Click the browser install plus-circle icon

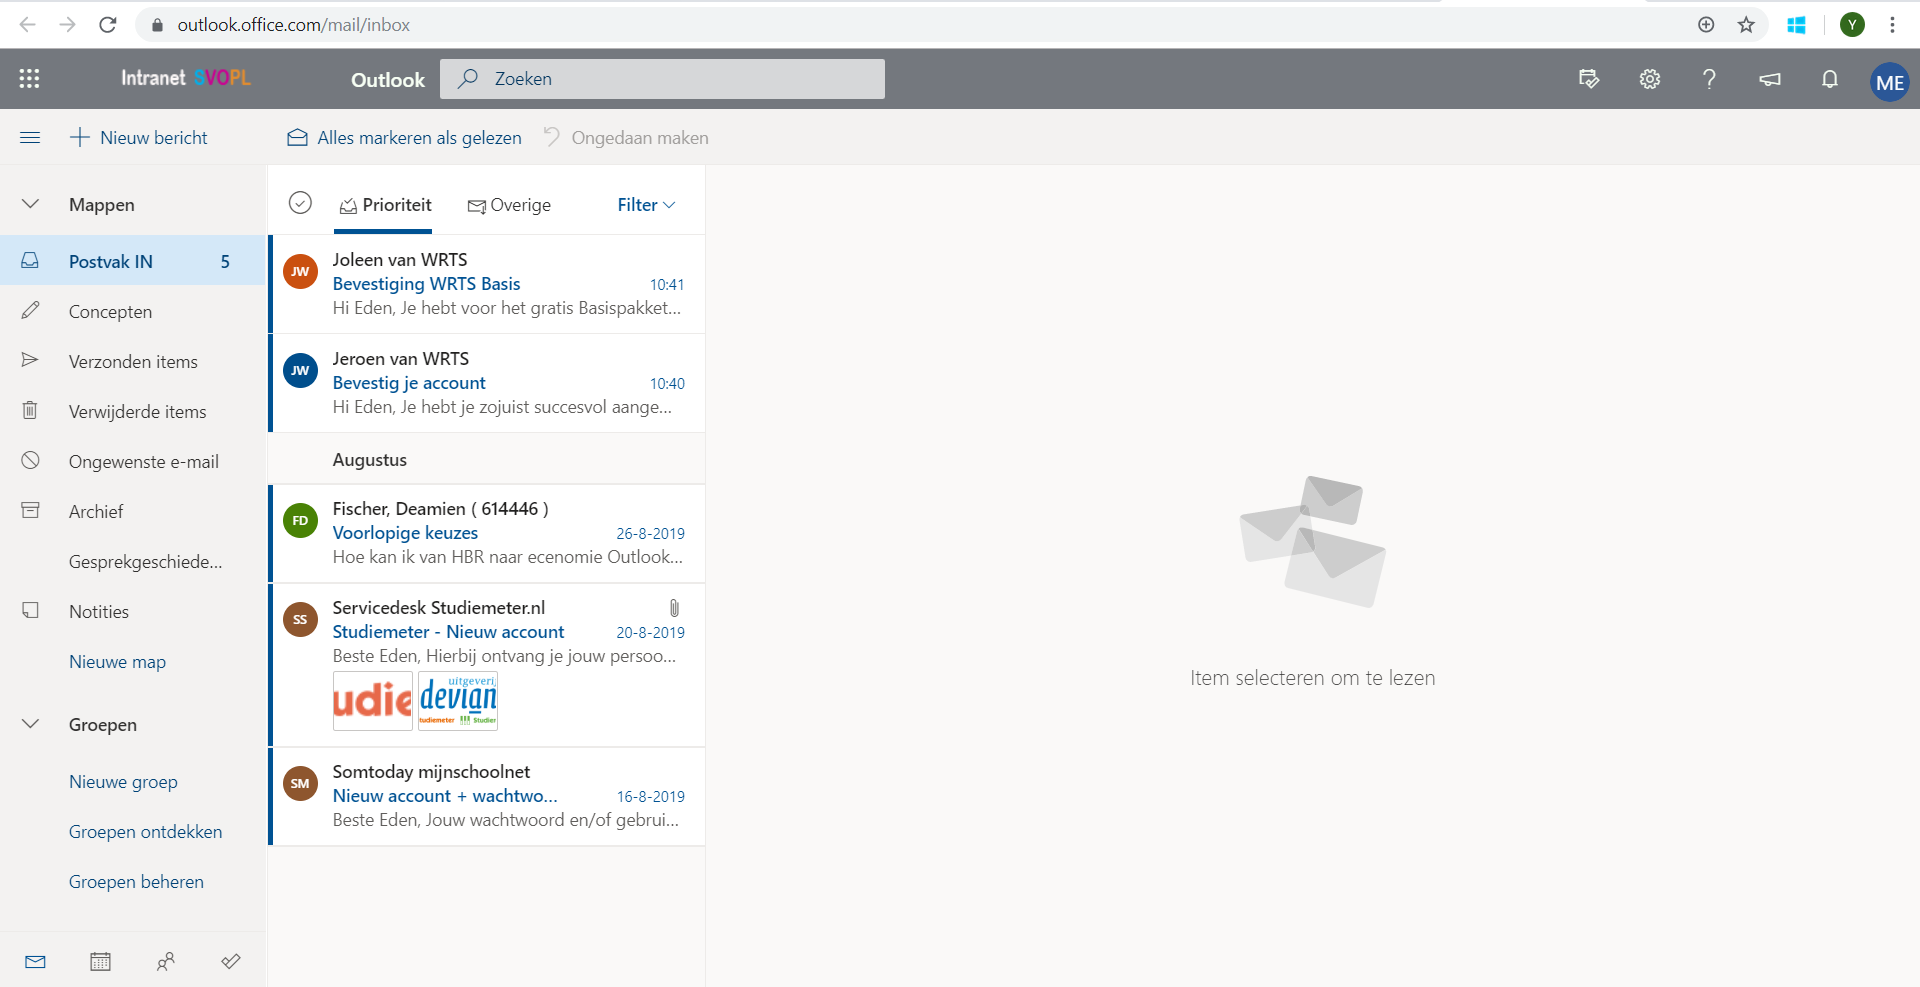pyautogui.click(x=1706, y=25)
